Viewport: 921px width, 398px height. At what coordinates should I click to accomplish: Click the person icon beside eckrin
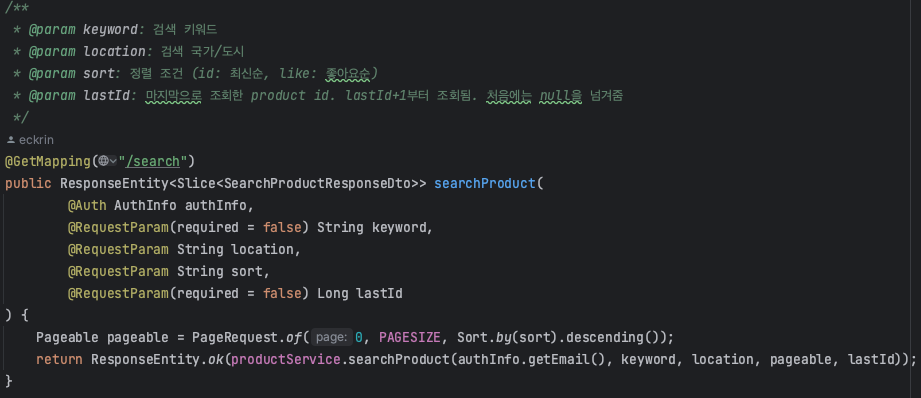click(x=10, y=140)
